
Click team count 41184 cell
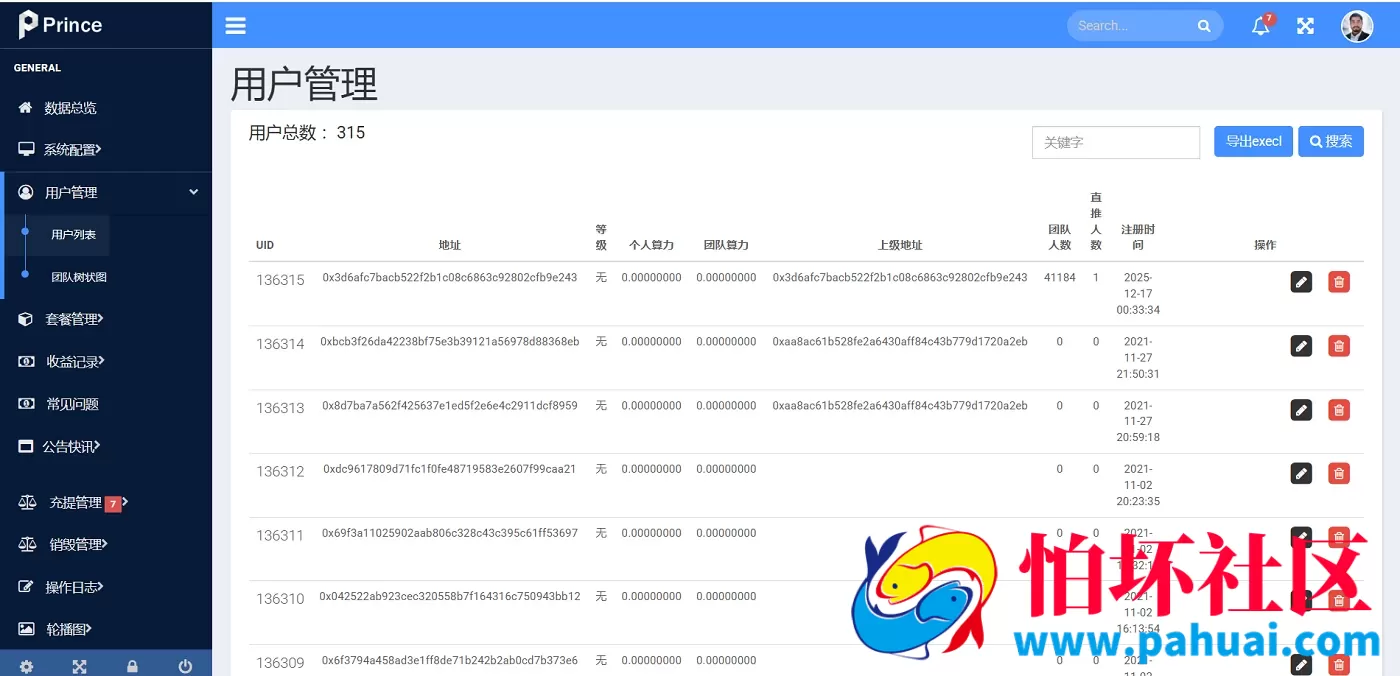1060,277
